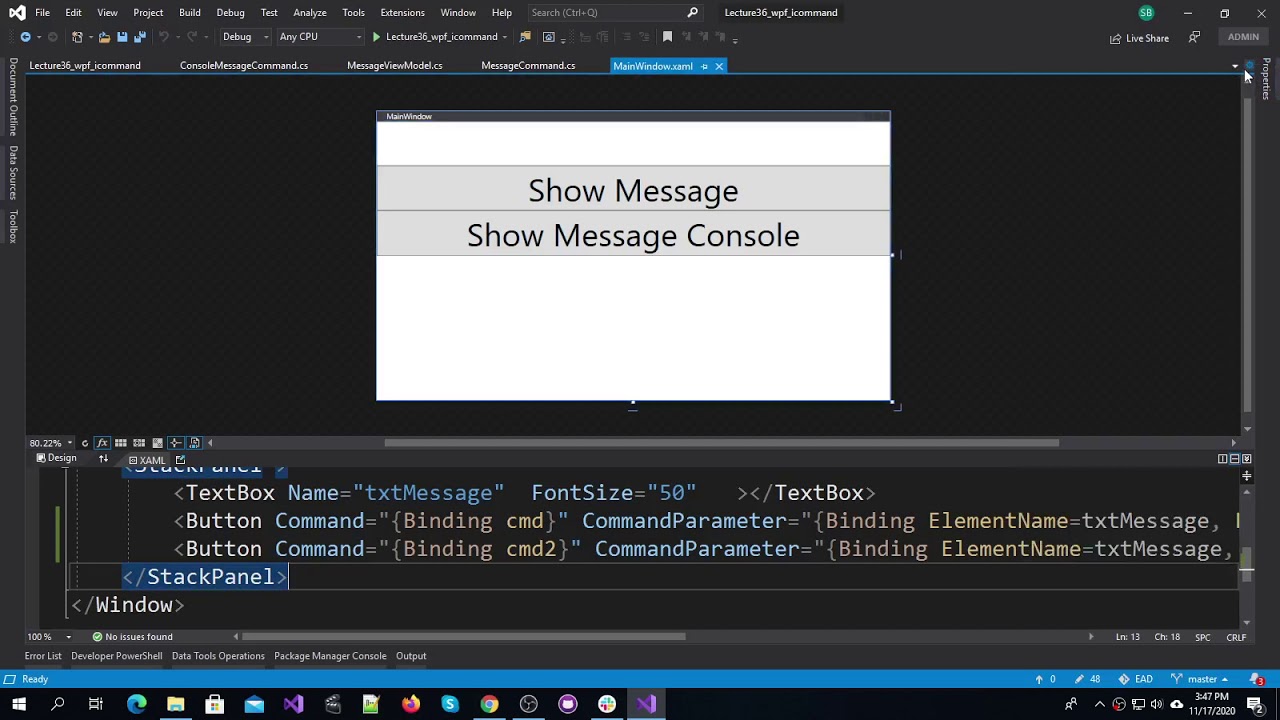Screen dimensions: 1280x720
Task: Click code editor horizontal scrollbar thumb
Action: [464, 637]
